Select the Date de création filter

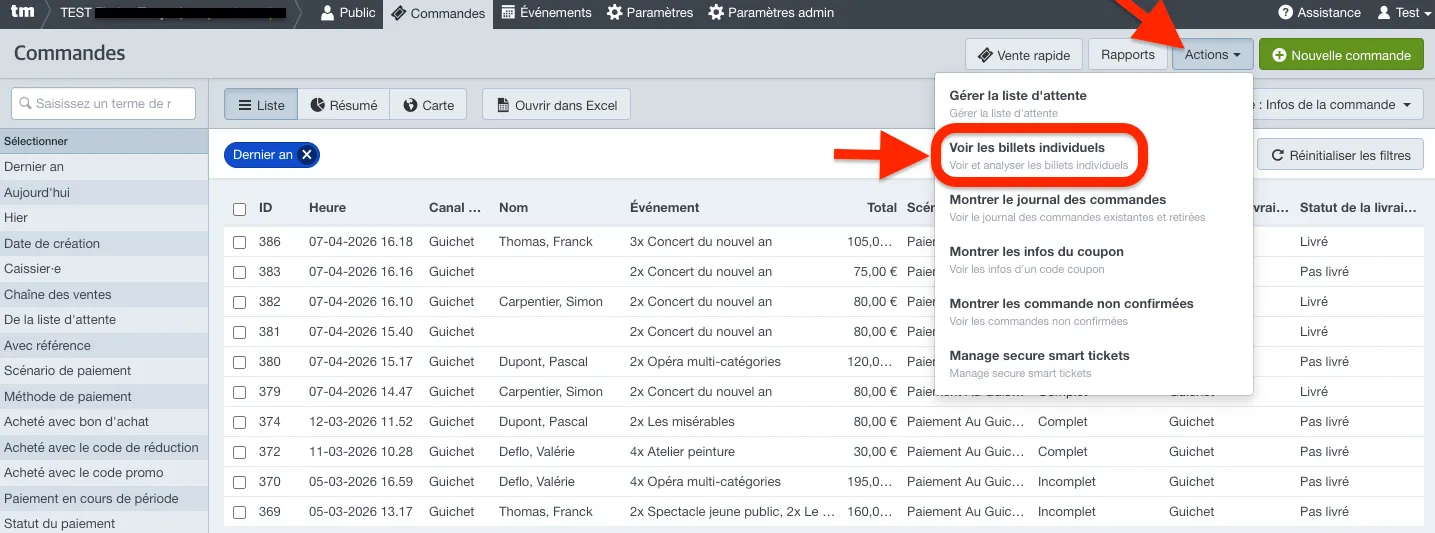104,243
